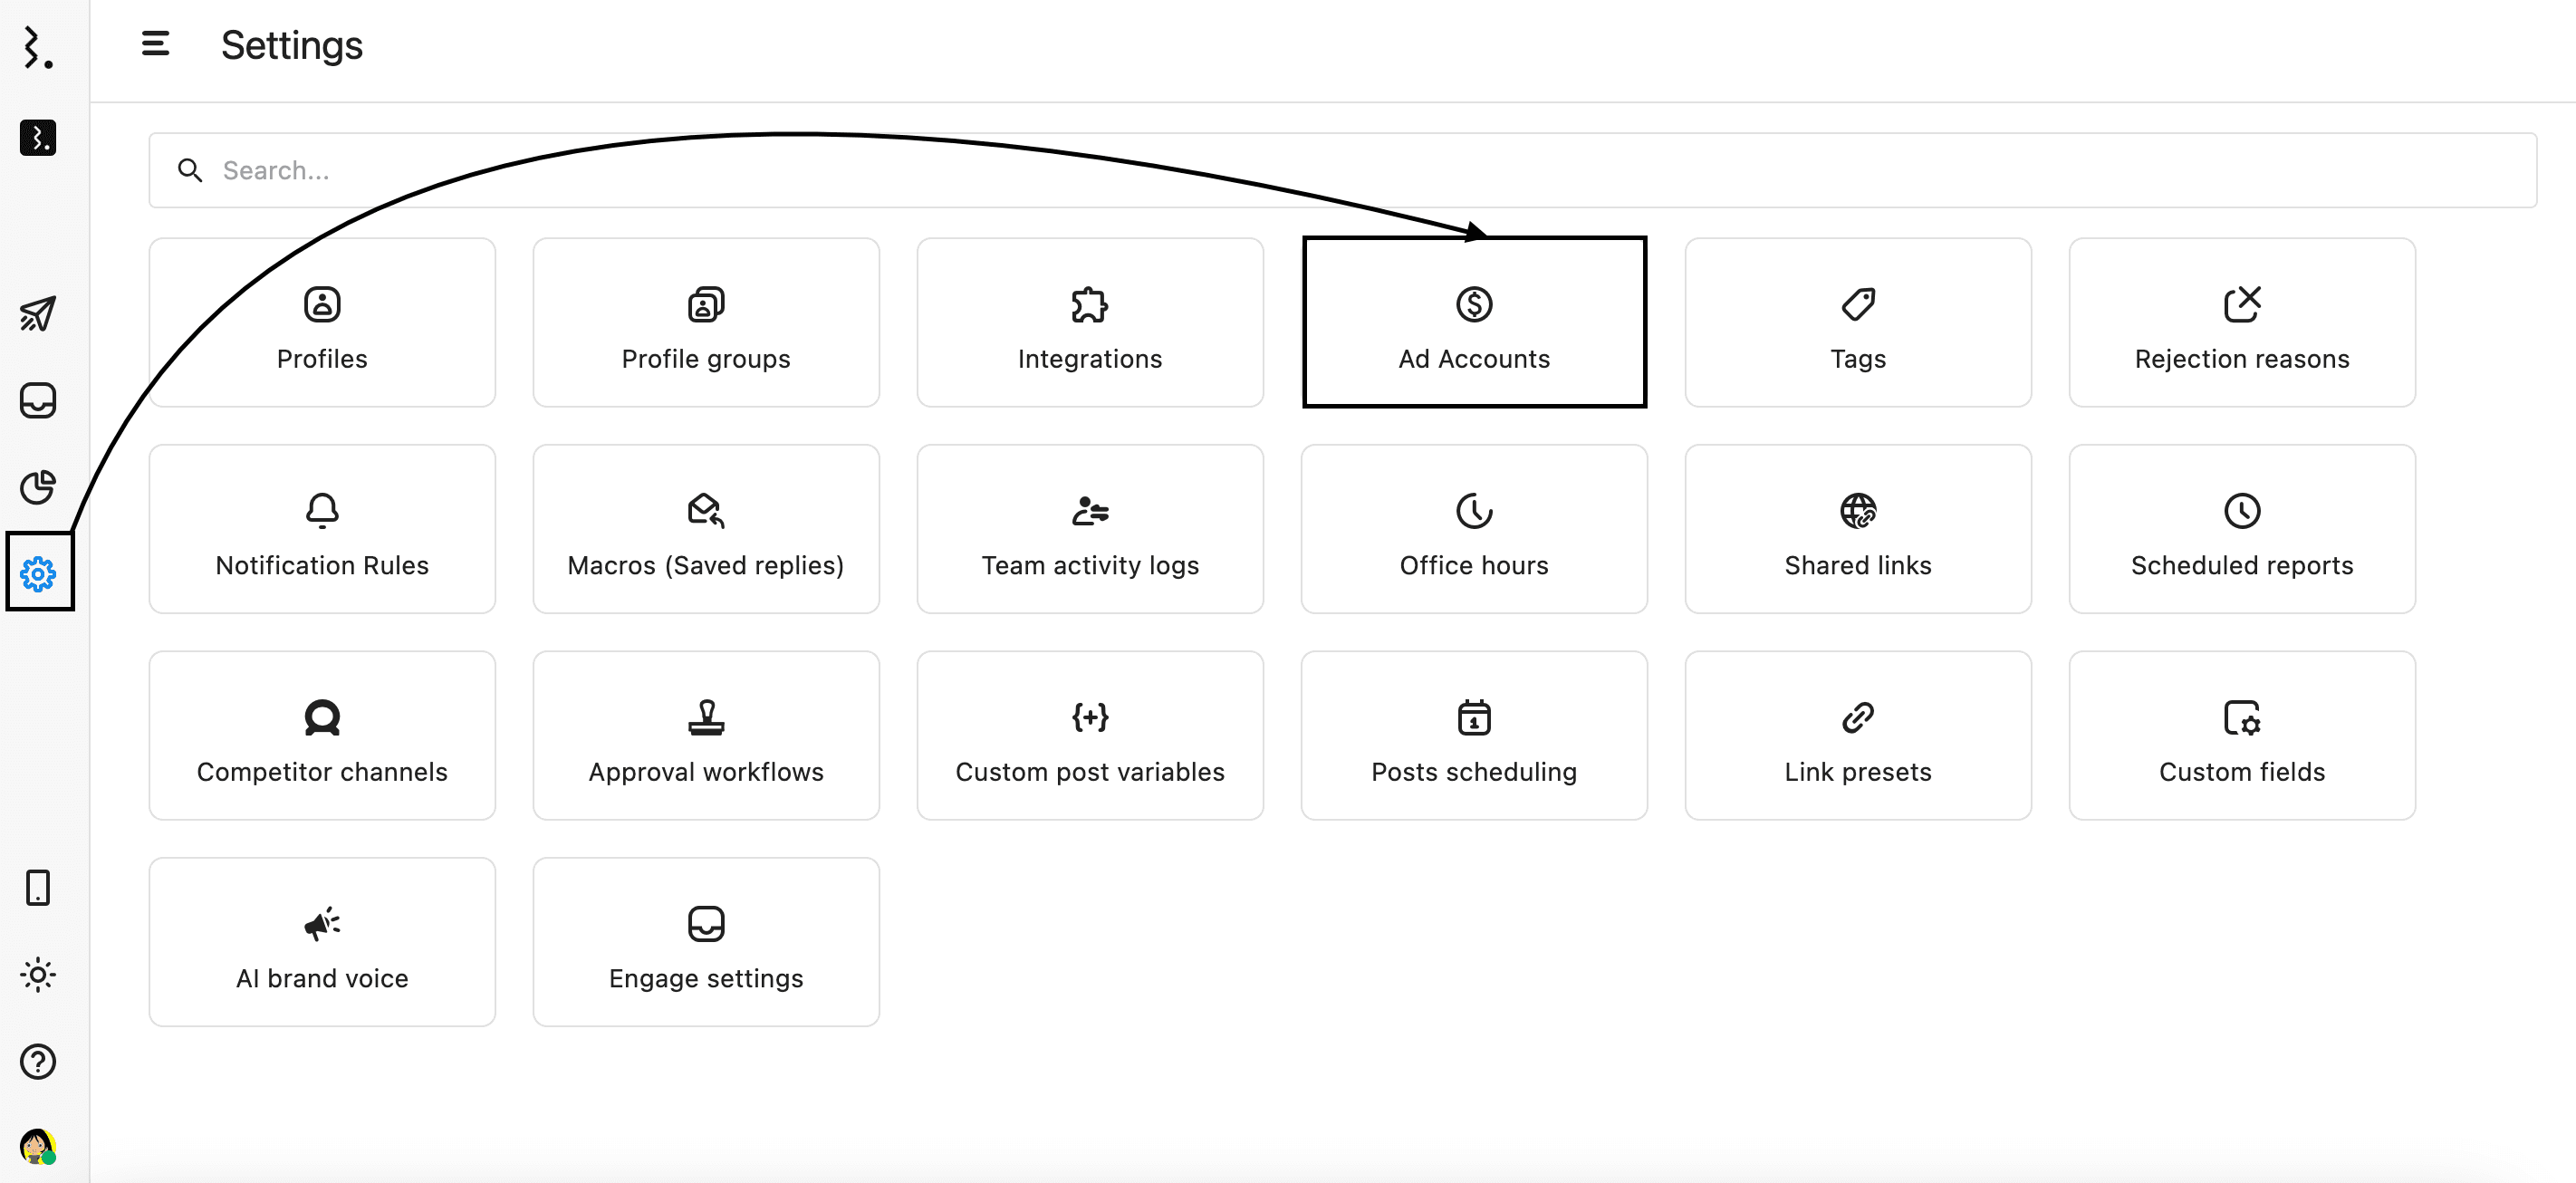Open the Tags settings card
This screenshot has height=1183, width=2576.
[x=1858, y=323]
